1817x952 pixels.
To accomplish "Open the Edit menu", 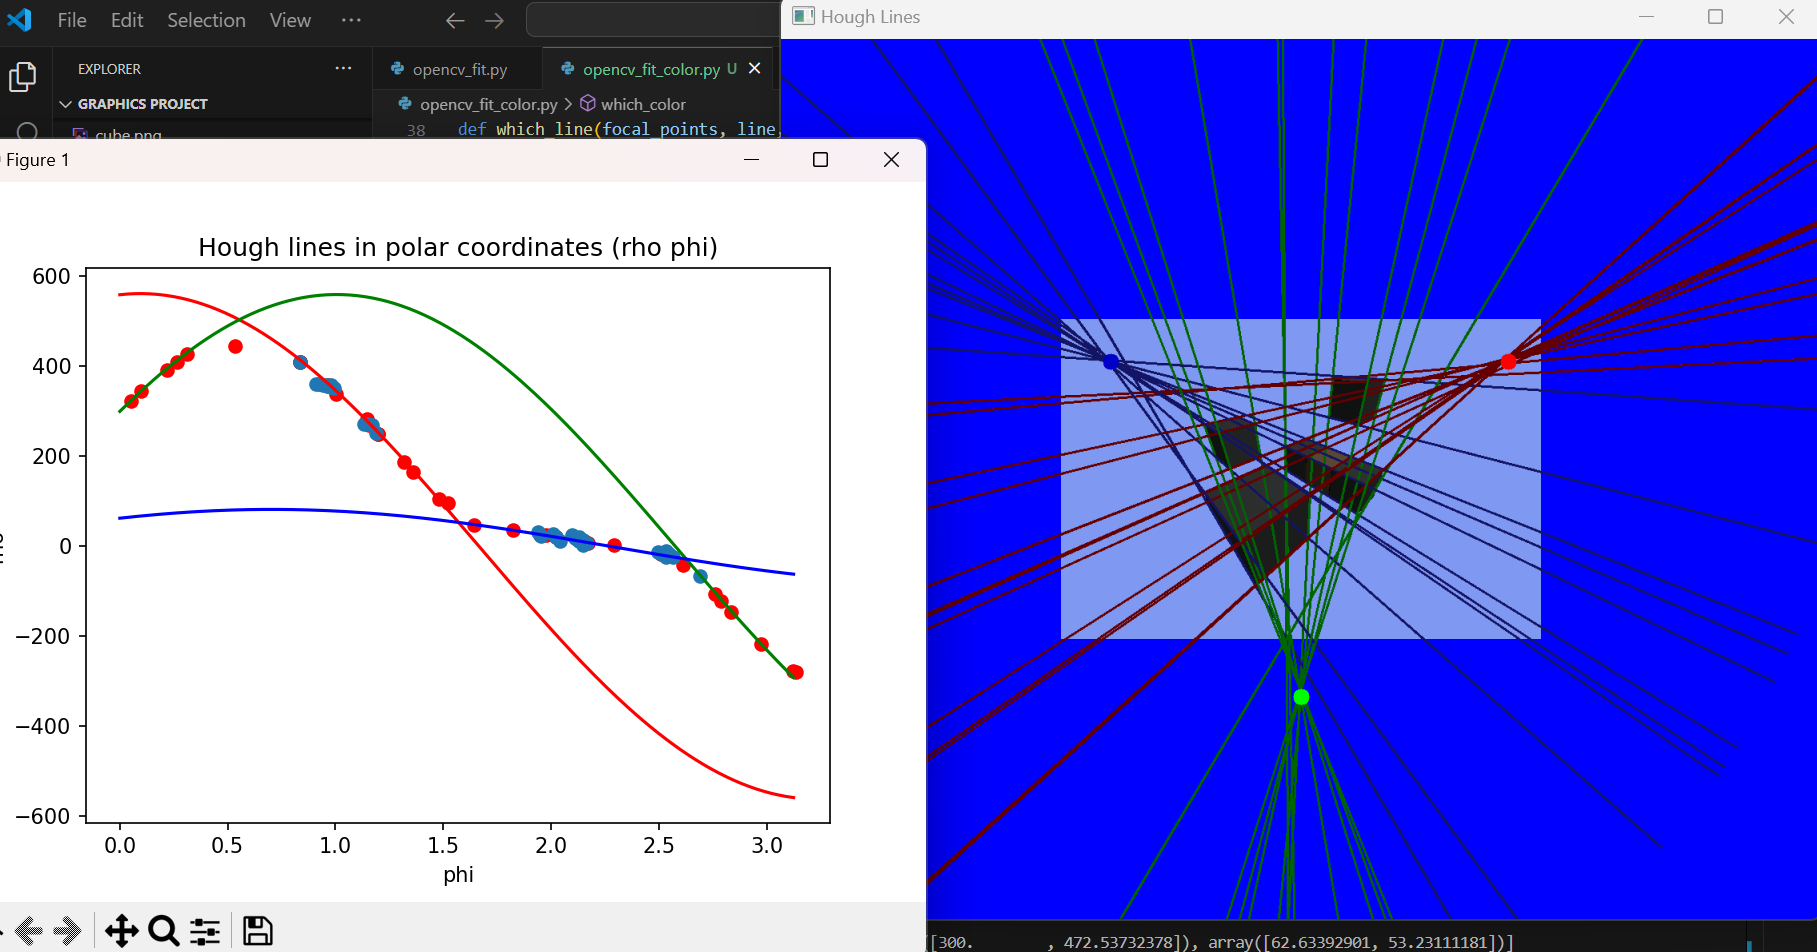I will 127,20.
